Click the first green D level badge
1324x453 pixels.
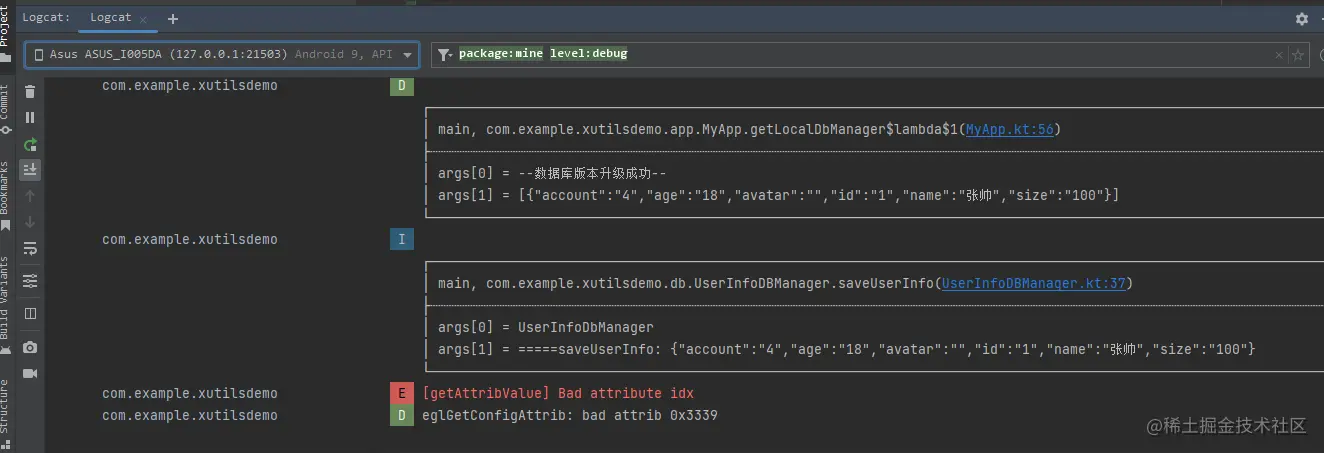[x=401, y=86]
